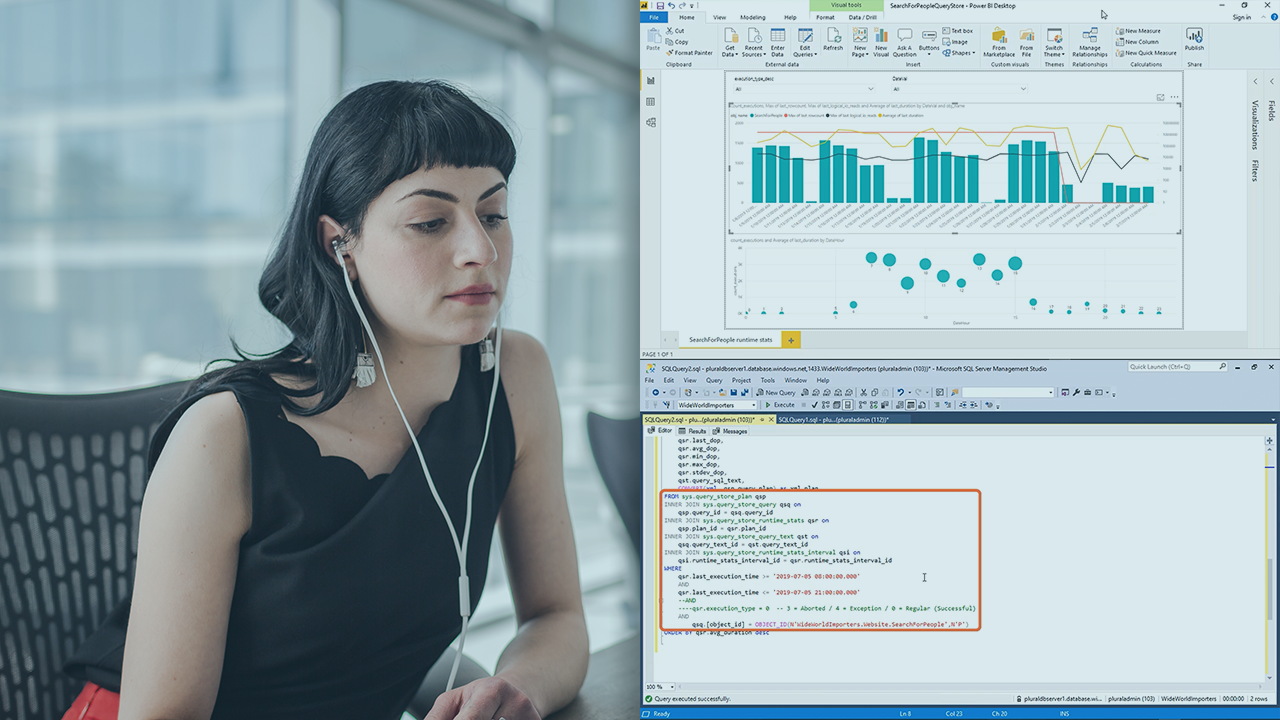
Task: Click the Quick Launch search field
Action: click(x=1180, y=367)
